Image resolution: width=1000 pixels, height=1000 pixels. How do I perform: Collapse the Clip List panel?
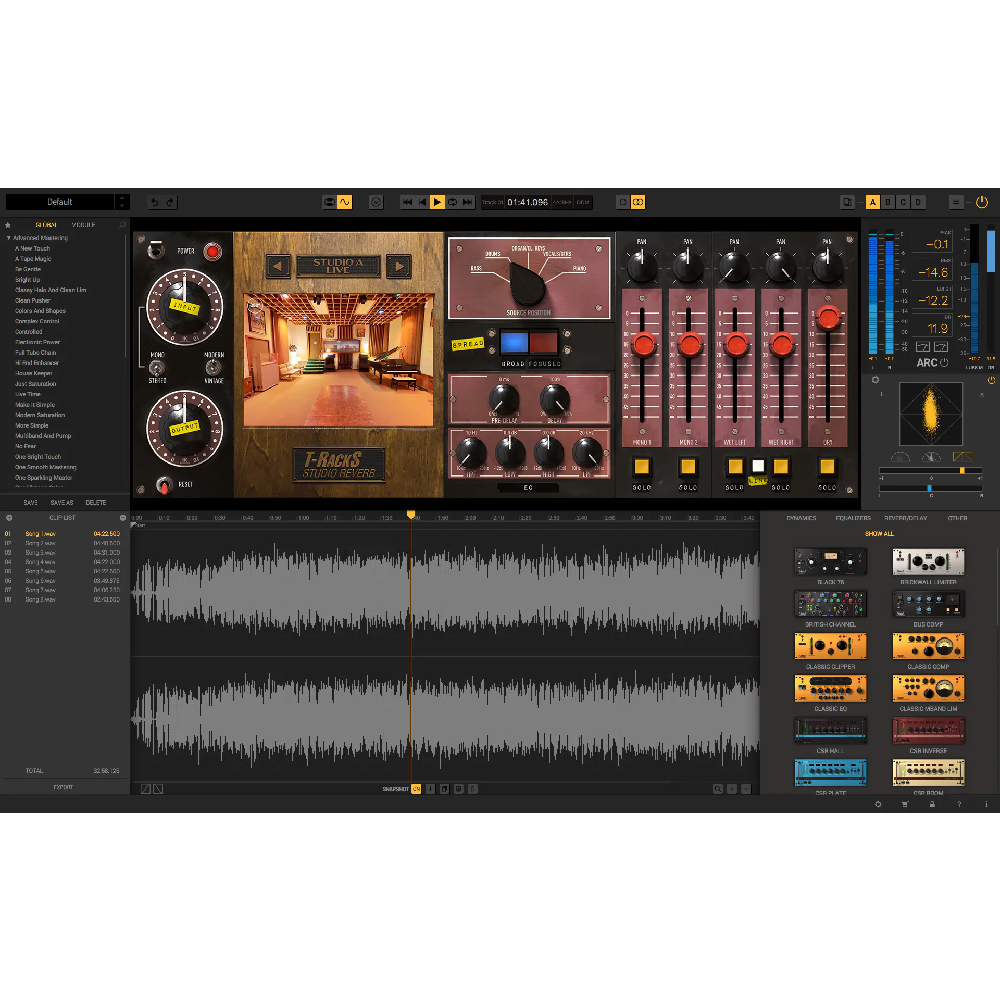point(122,517)
